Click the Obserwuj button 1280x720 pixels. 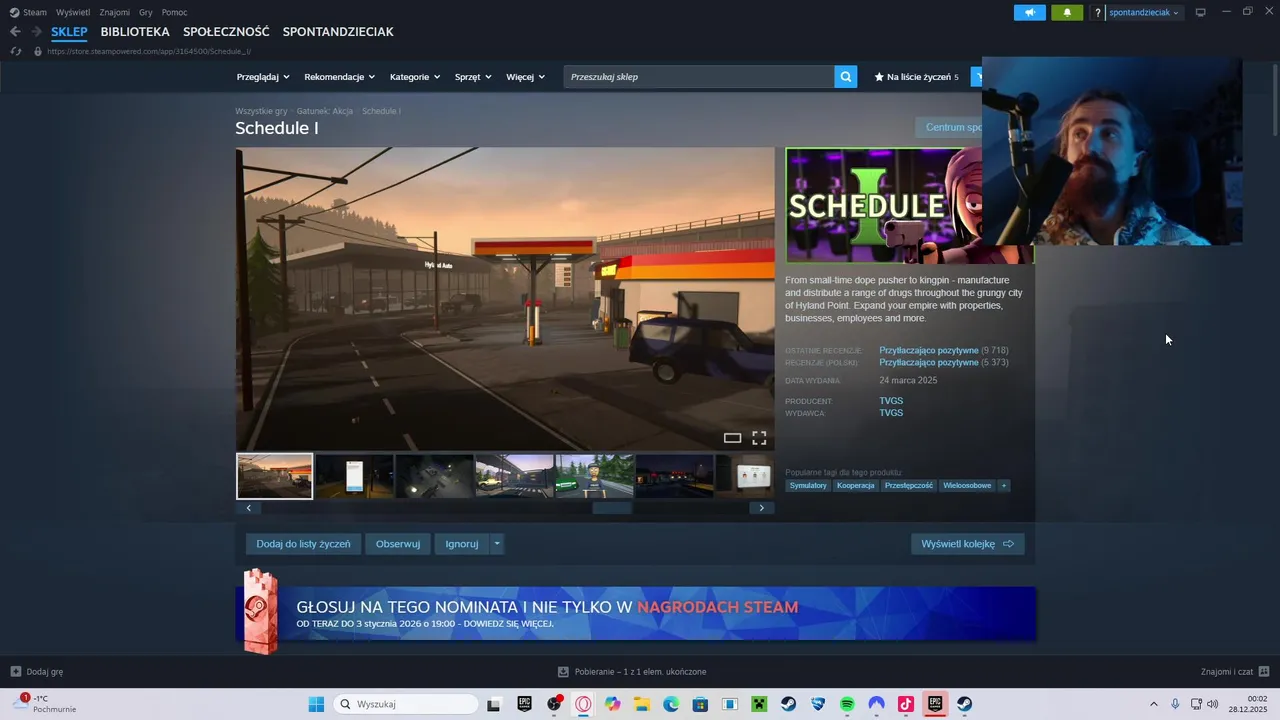398,544
